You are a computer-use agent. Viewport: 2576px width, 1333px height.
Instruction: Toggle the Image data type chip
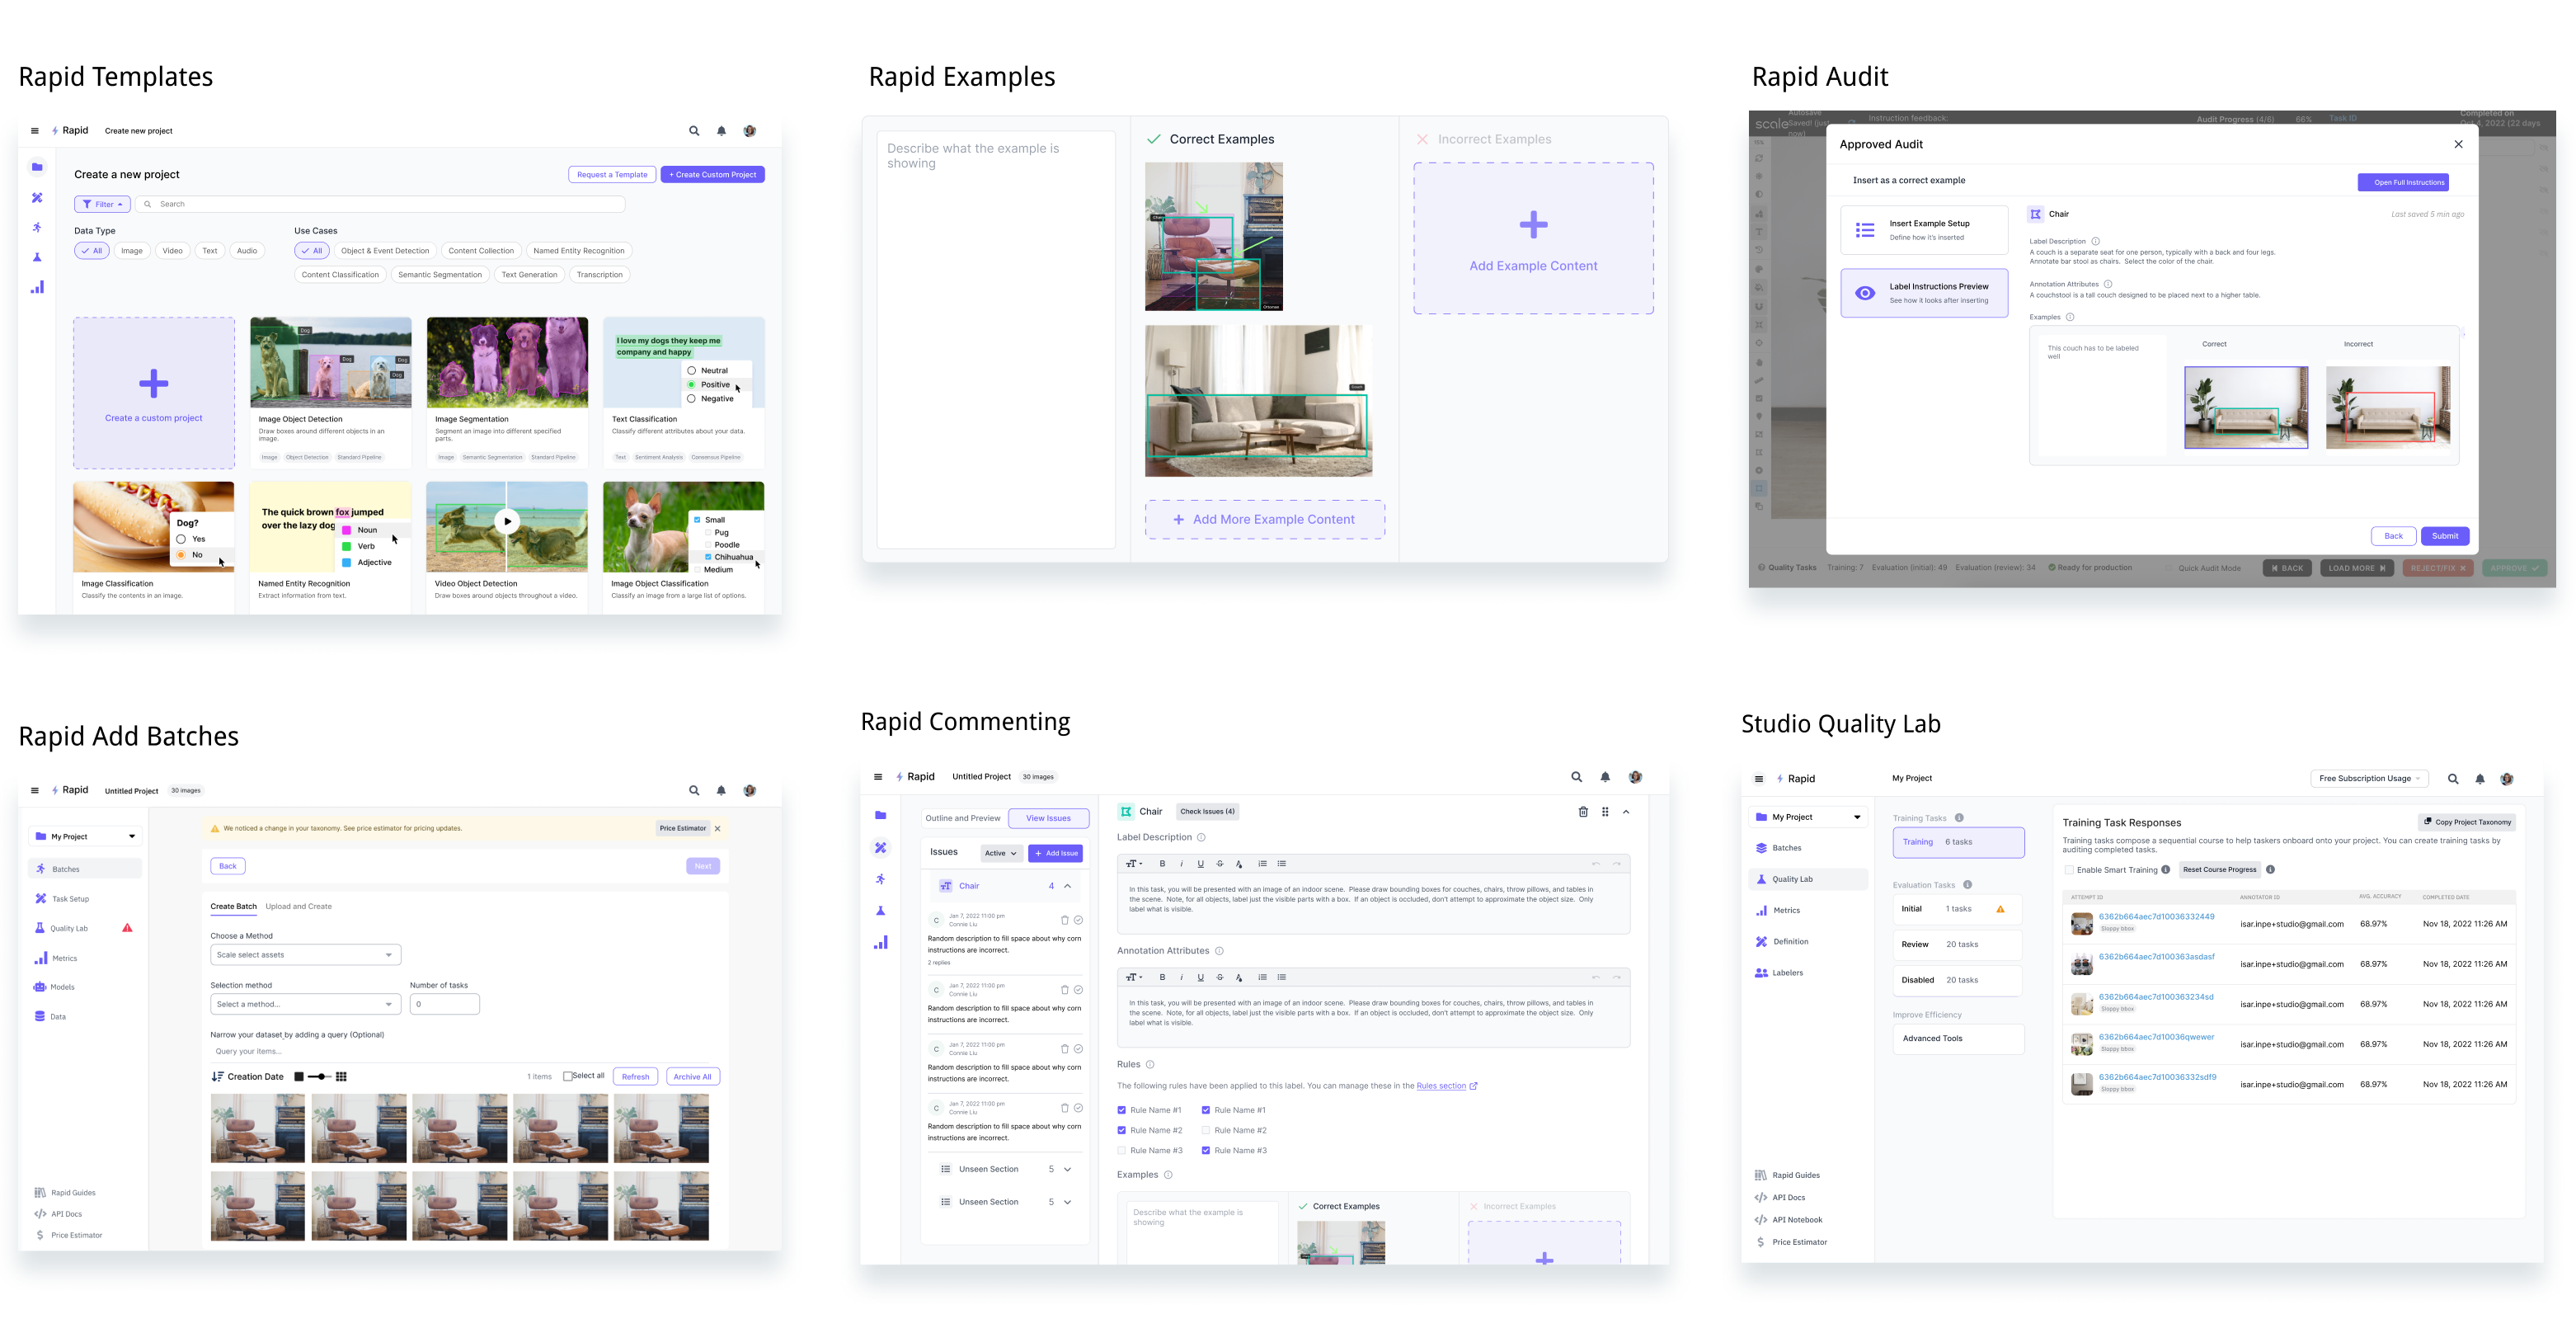(x=132, y=251)
